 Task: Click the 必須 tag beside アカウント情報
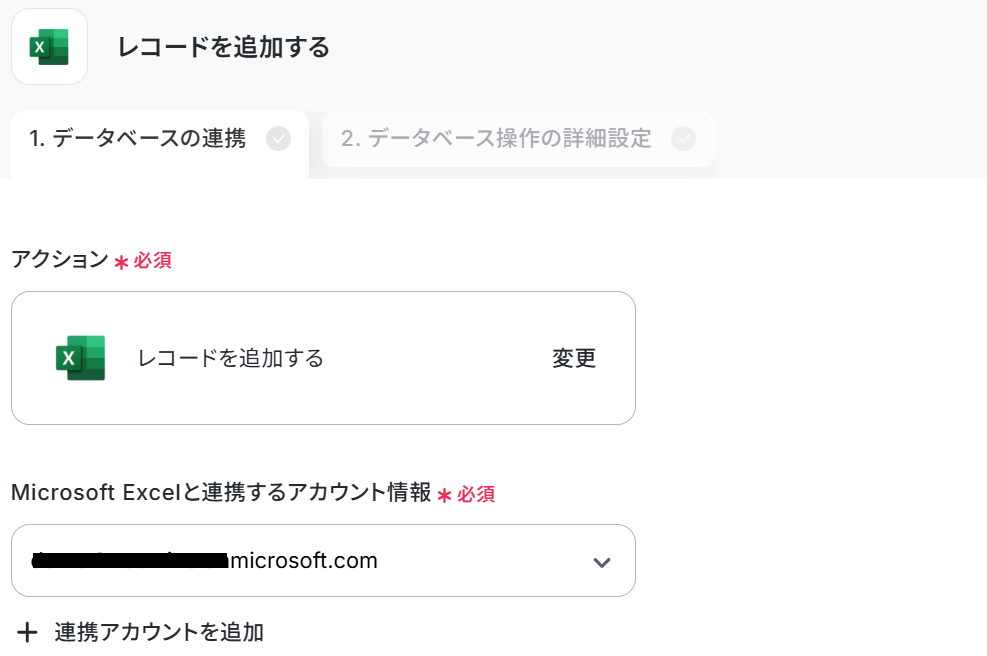click(x=476, y=494)
